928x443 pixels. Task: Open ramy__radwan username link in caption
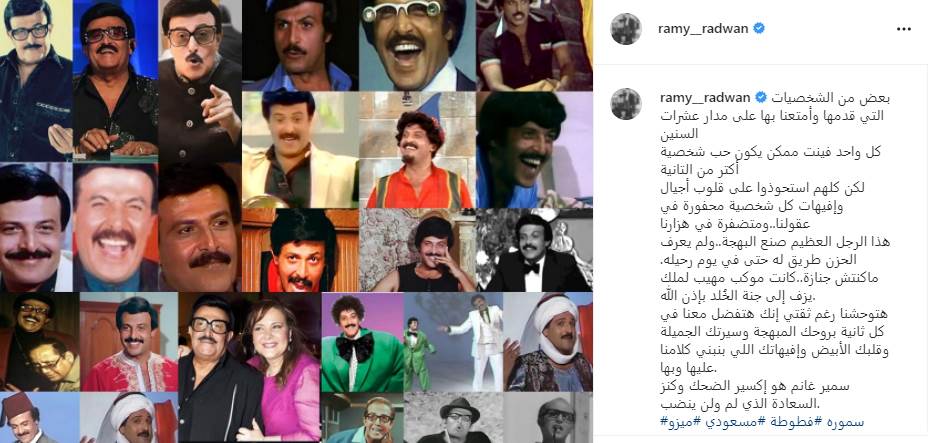click(703, 98)
